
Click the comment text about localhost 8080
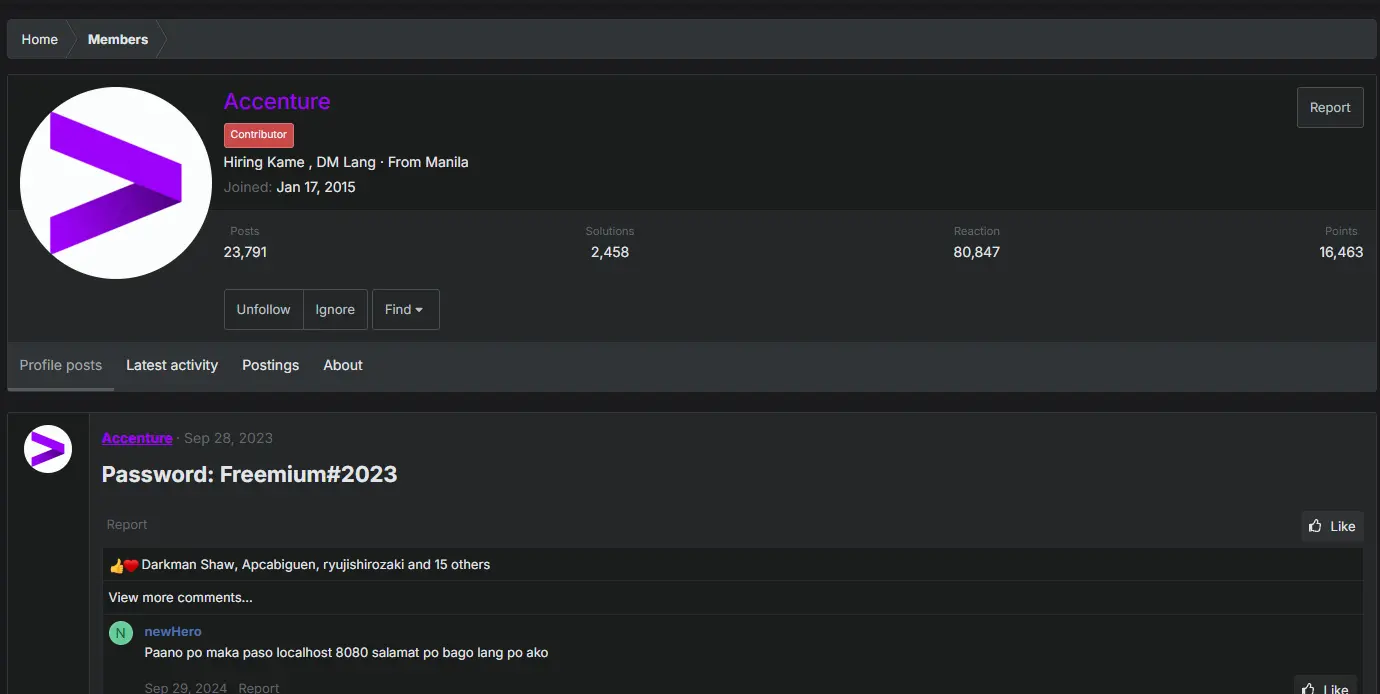346,653
